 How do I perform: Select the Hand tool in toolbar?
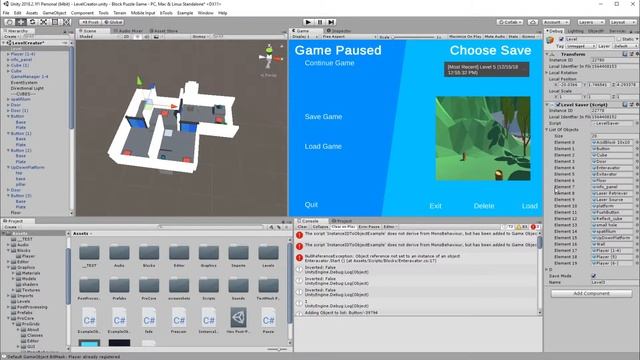click(x=10, y=22)
